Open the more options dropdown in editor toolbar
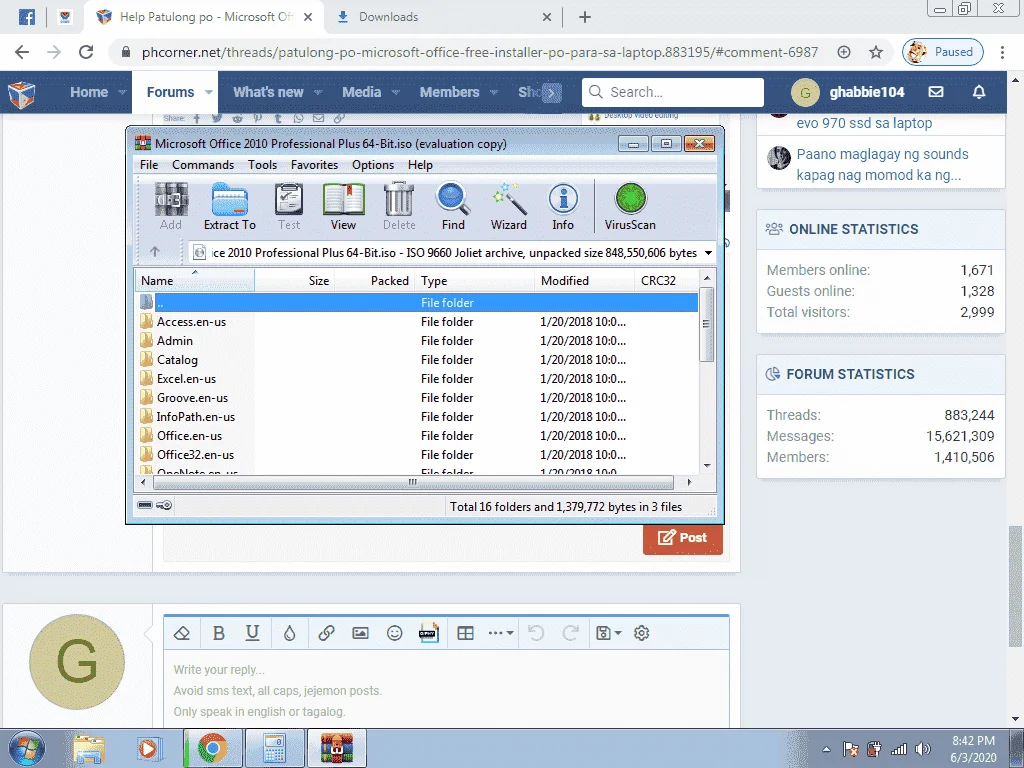1024x768 pixels. tap(501, 633)
